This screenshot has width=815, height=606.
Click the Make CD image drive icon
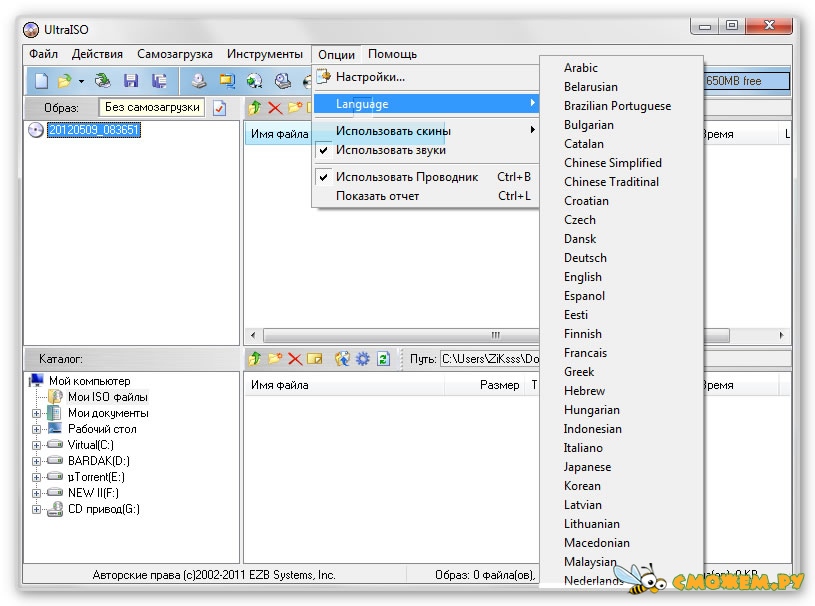[x=199, y=81]
